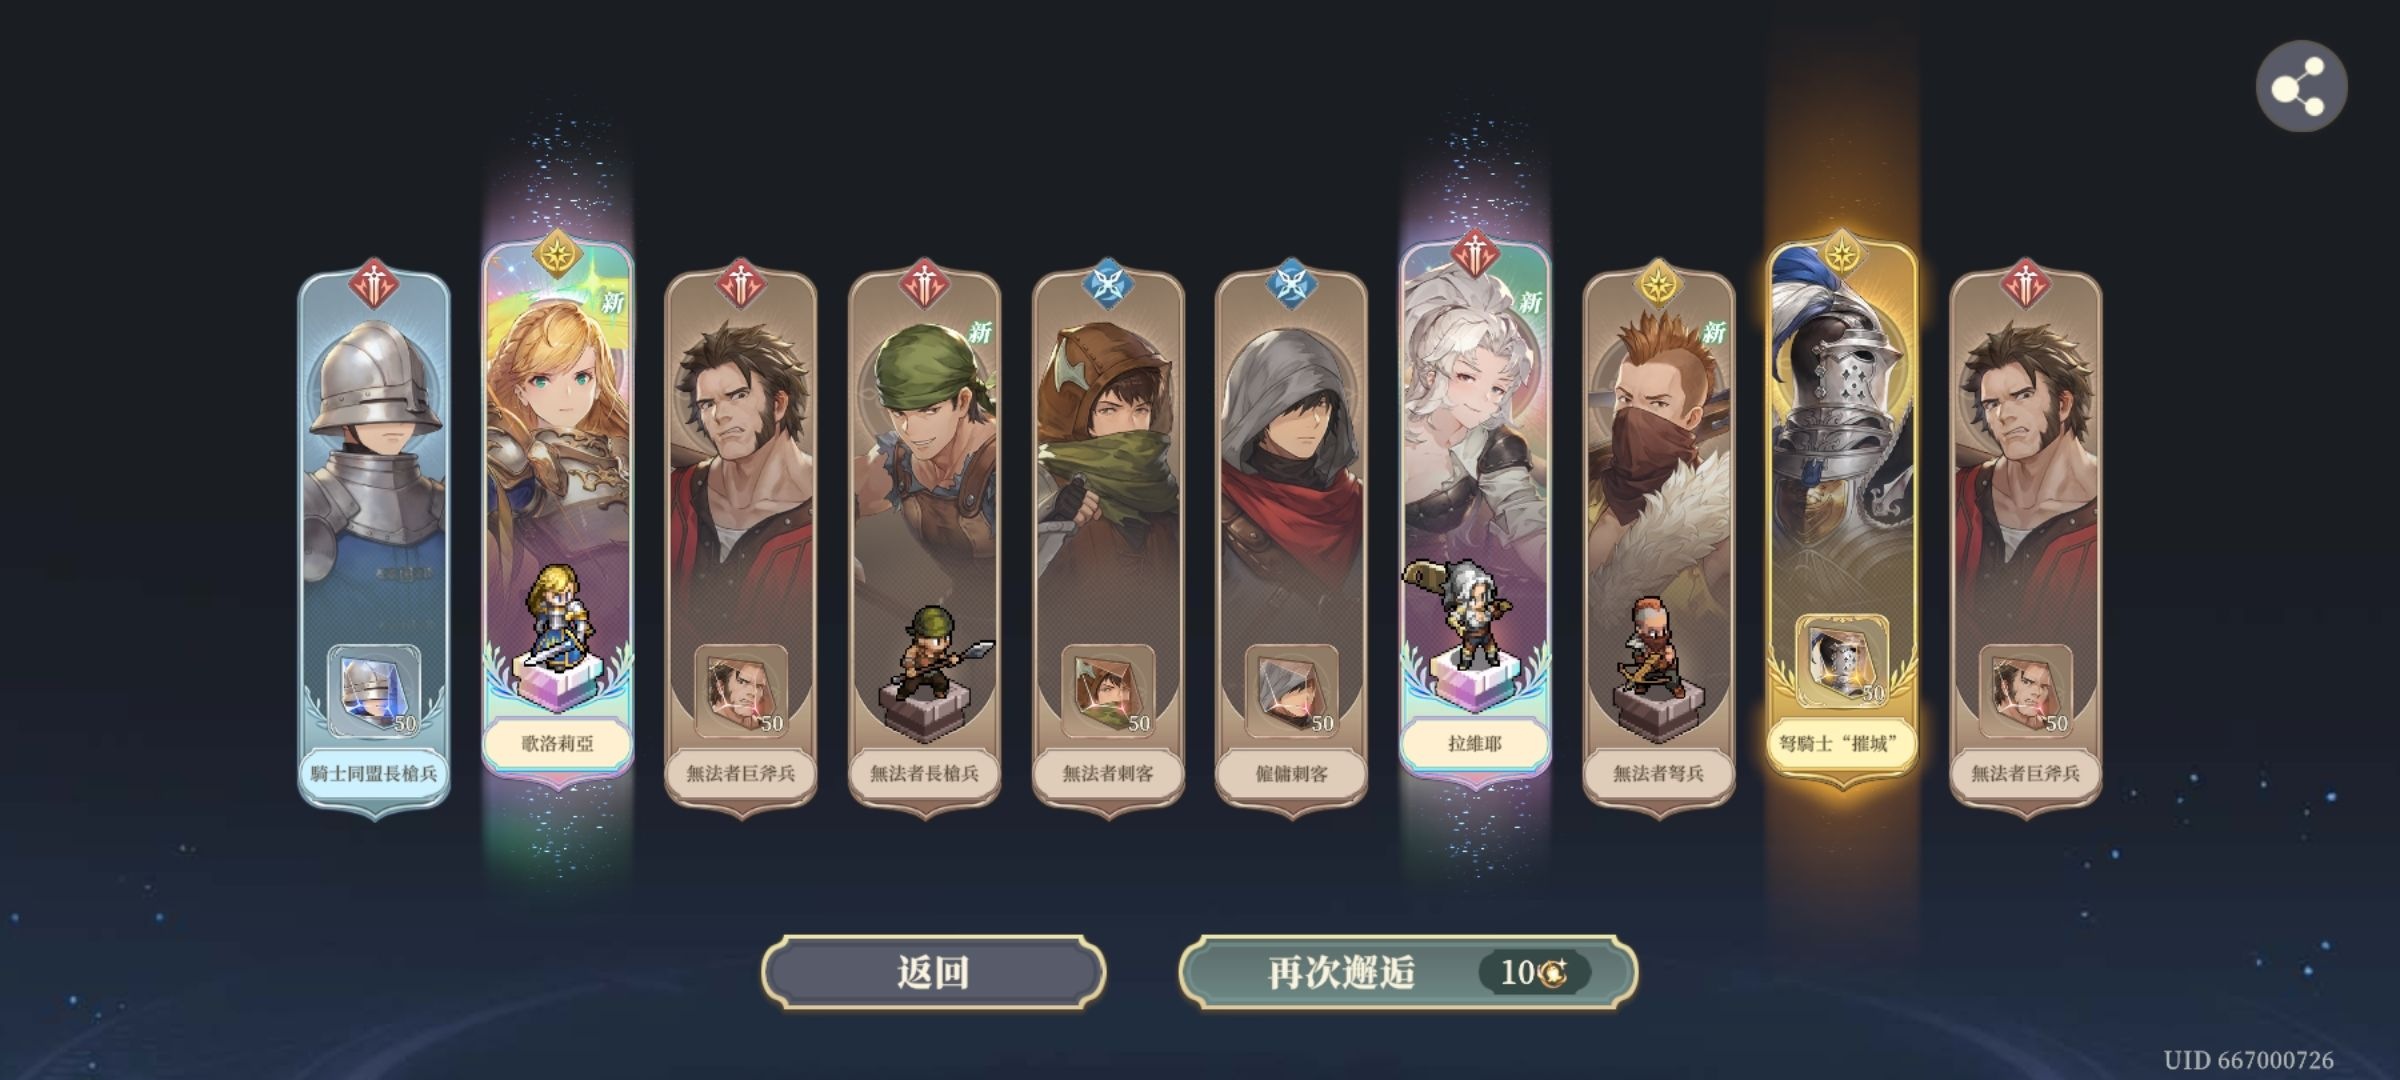Click the 返回 button
This screenshot has height=1080, width=2400.
[x=933, y=972]
